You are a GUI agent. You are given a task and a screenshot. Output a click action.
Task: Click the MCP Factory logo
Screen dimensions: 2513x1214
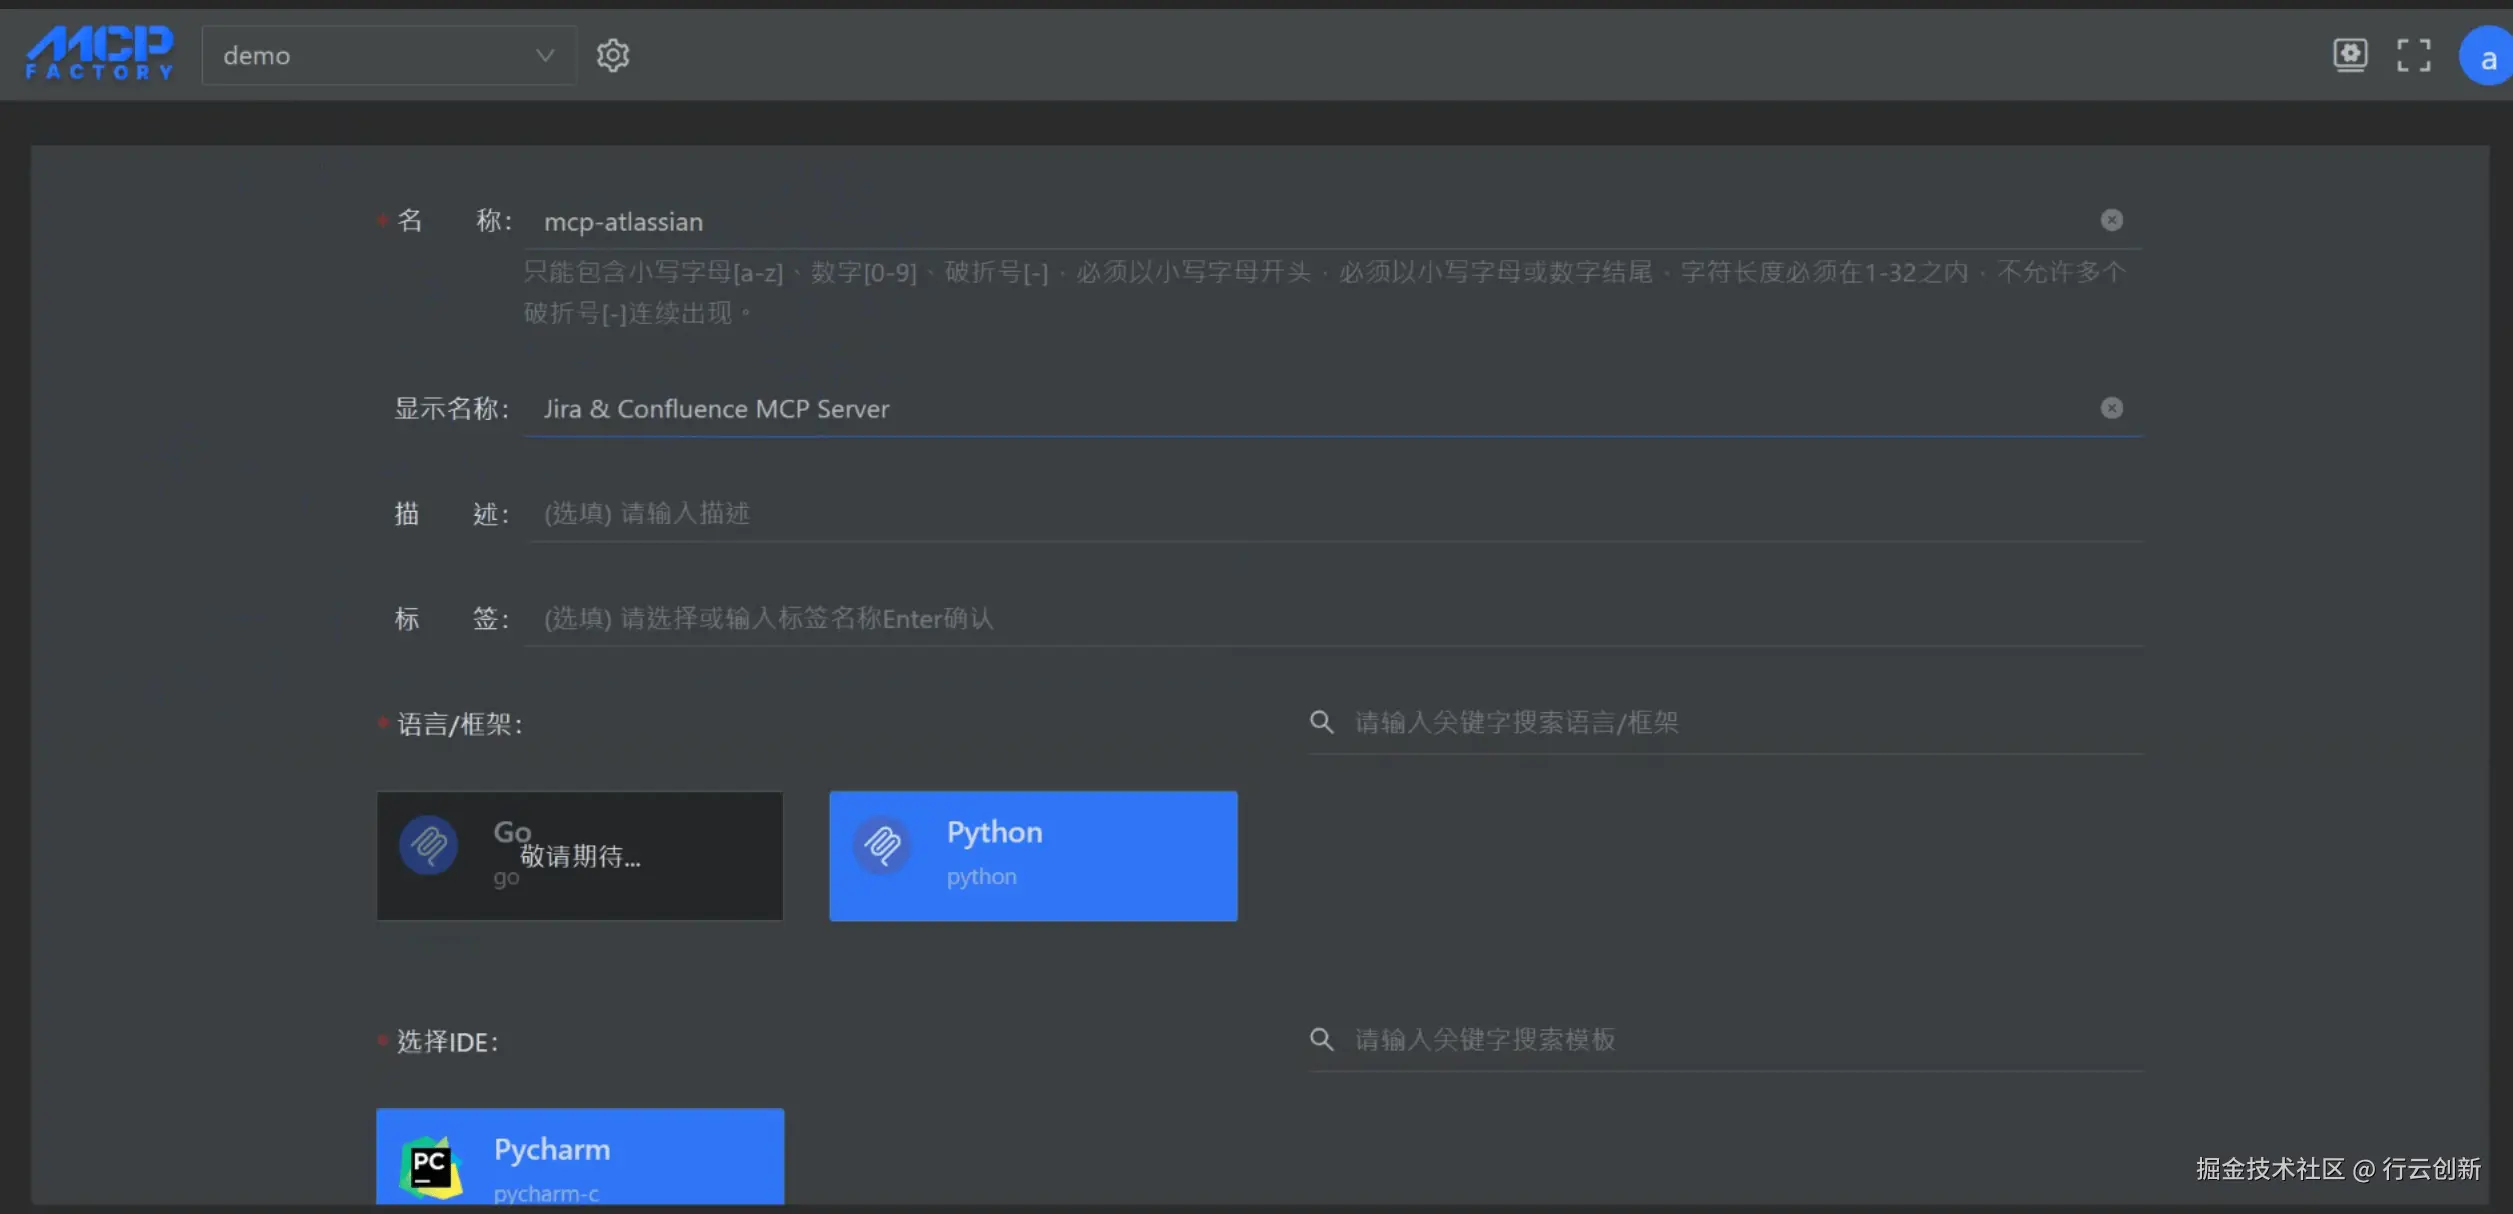tap(99, 54)
